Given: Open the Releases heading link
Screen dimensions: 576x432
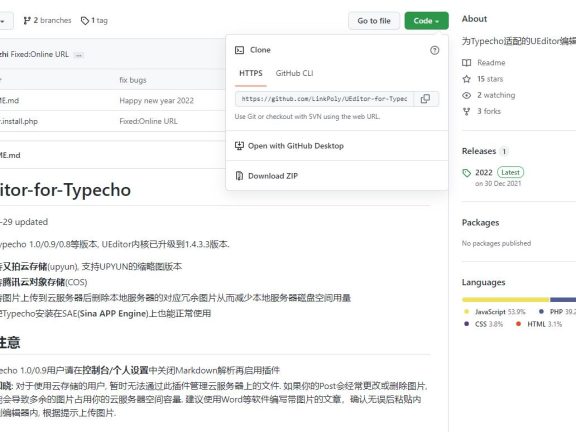Looking at the screenshot, I should (479, 151).
